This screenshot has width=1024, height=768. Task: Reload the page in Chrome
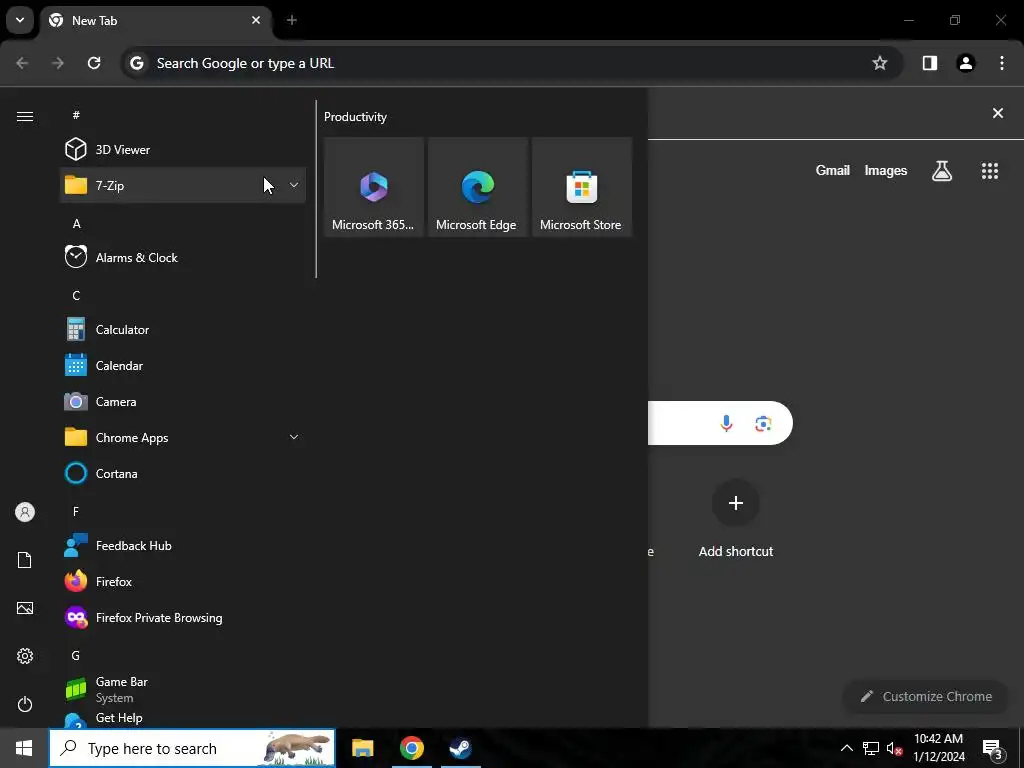point(94,63)
